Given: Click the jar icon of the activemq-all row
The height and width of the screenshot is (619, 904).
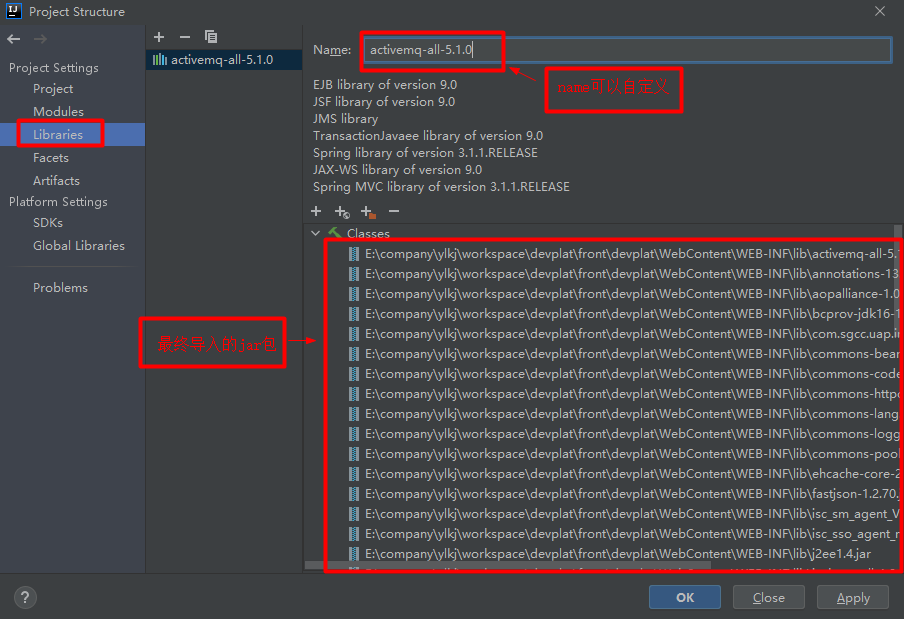Looking at the screenshot, I should click(354, 254).
